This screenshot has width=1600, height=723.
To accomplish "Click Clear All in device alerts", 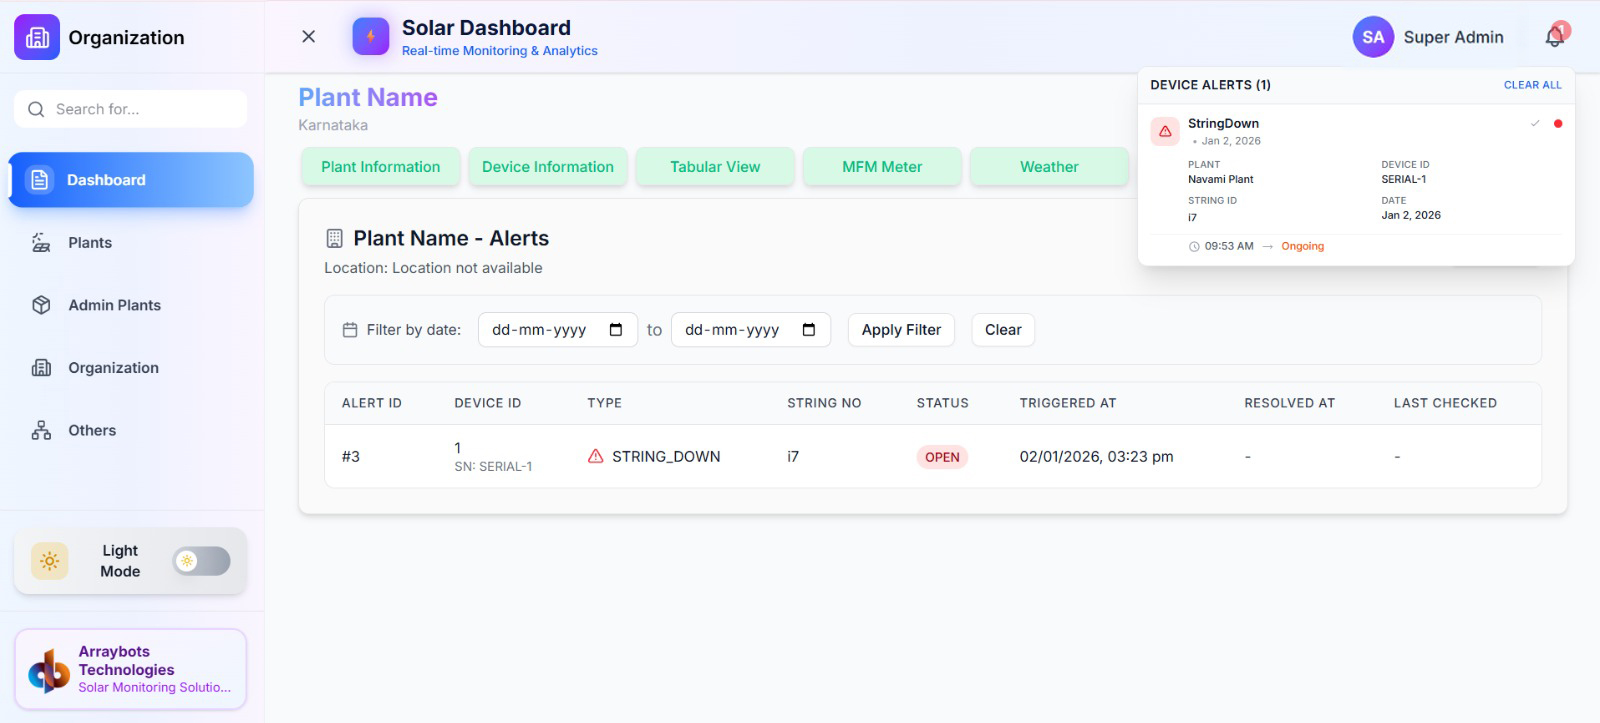I will click(x=1532, y=85).
